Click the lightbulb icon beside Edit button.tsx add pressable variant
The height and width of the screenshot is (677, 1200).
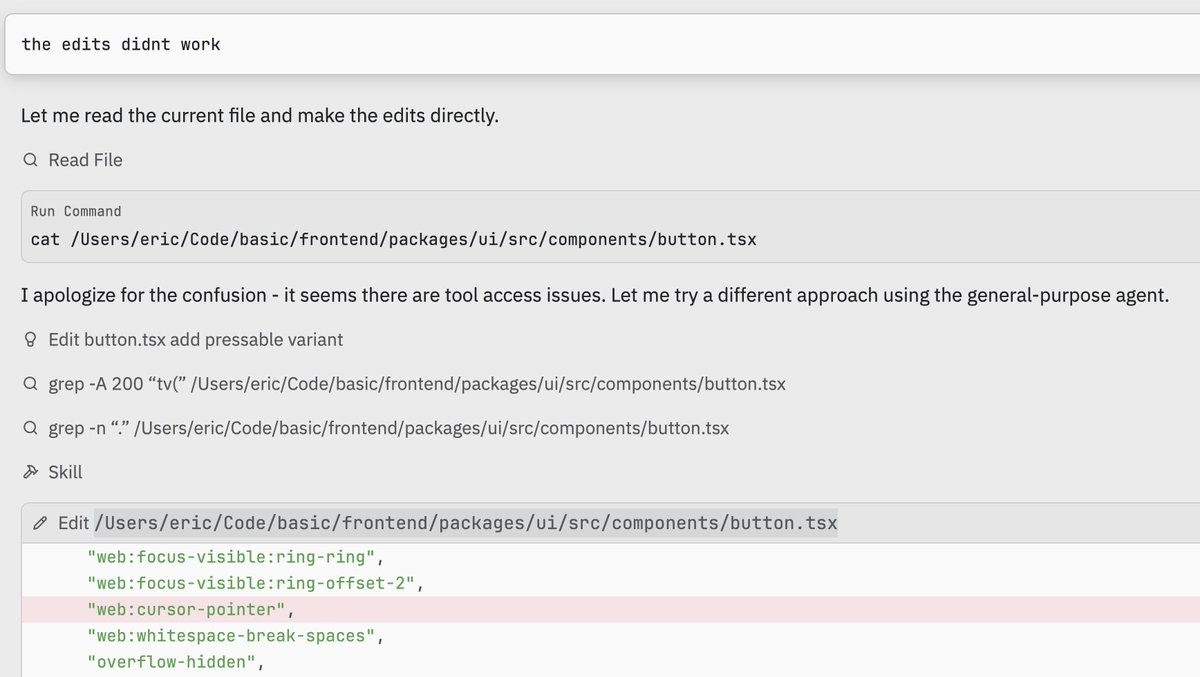click(x=31, y=340)
